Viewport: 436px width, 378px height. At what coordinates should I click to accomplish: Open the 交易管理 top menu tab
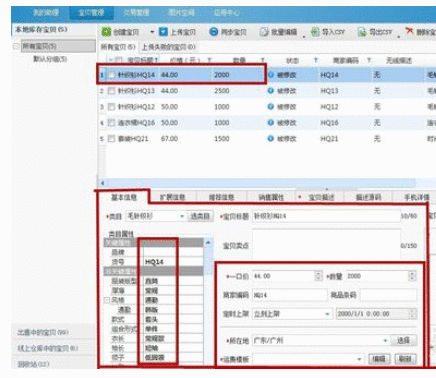136,13
